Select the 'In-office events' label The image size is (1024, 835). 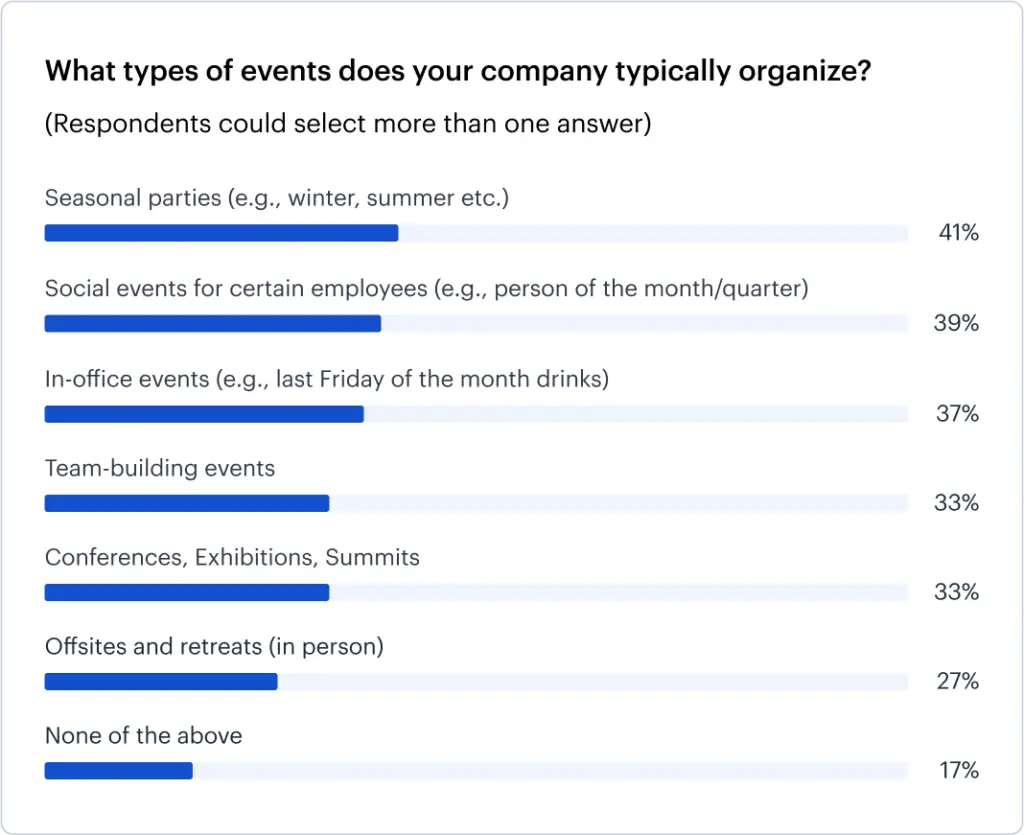click(x=327, y=379)
